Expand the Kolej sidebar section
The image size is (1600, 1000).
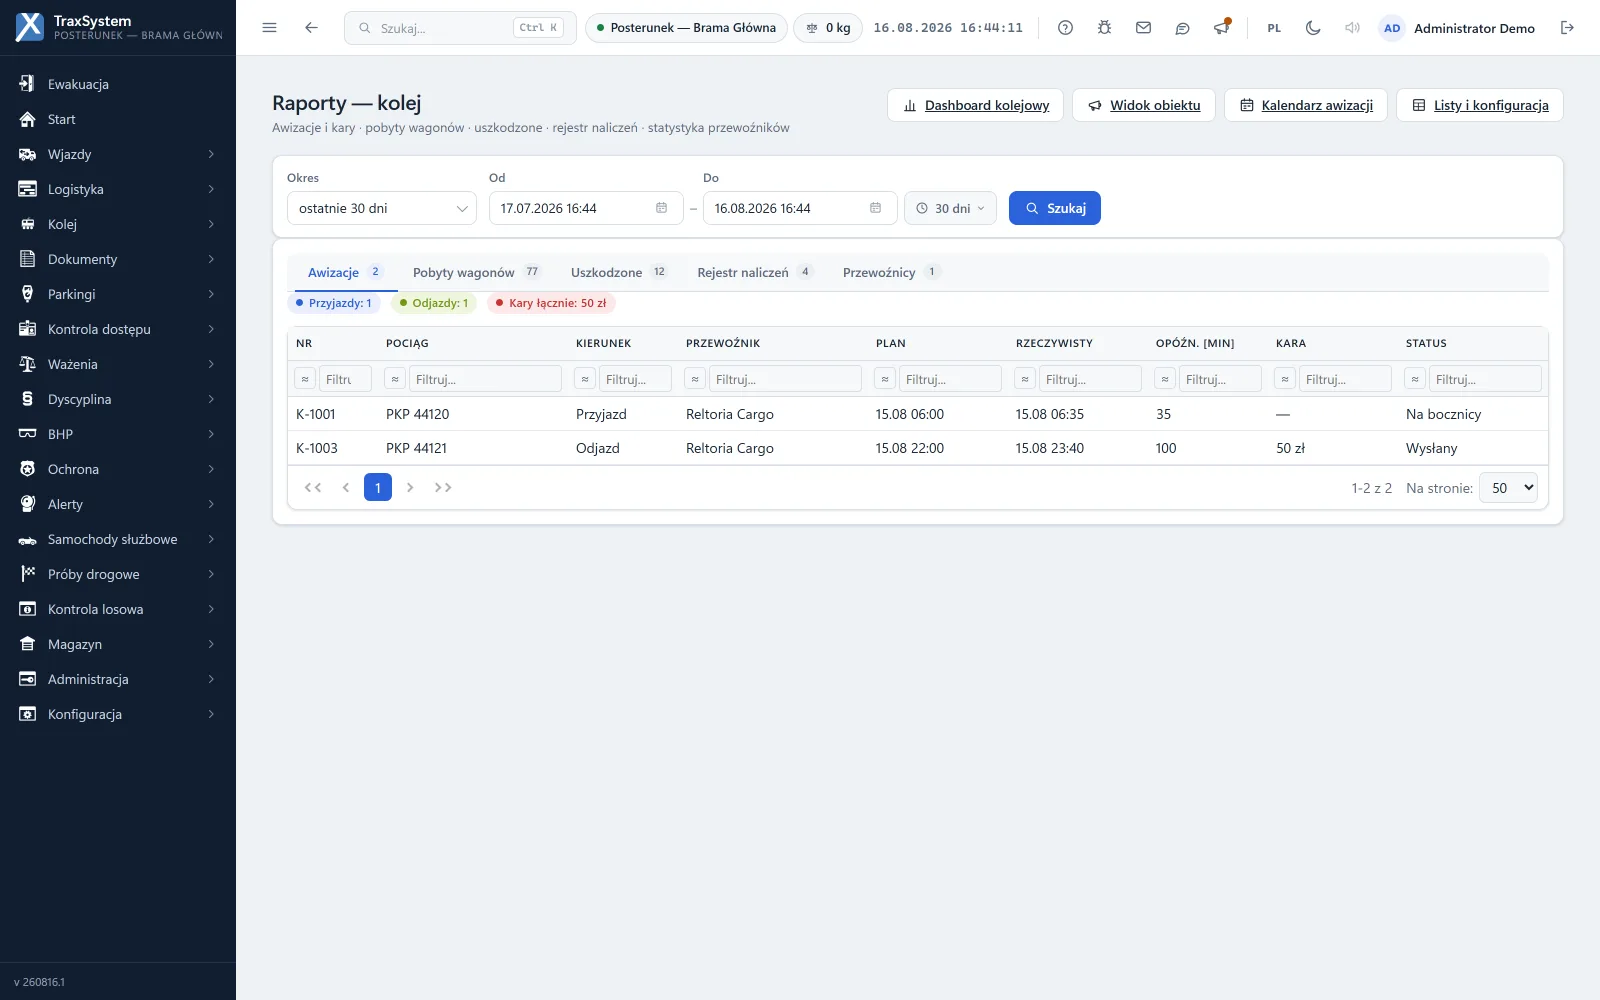(x=118, y=224)
